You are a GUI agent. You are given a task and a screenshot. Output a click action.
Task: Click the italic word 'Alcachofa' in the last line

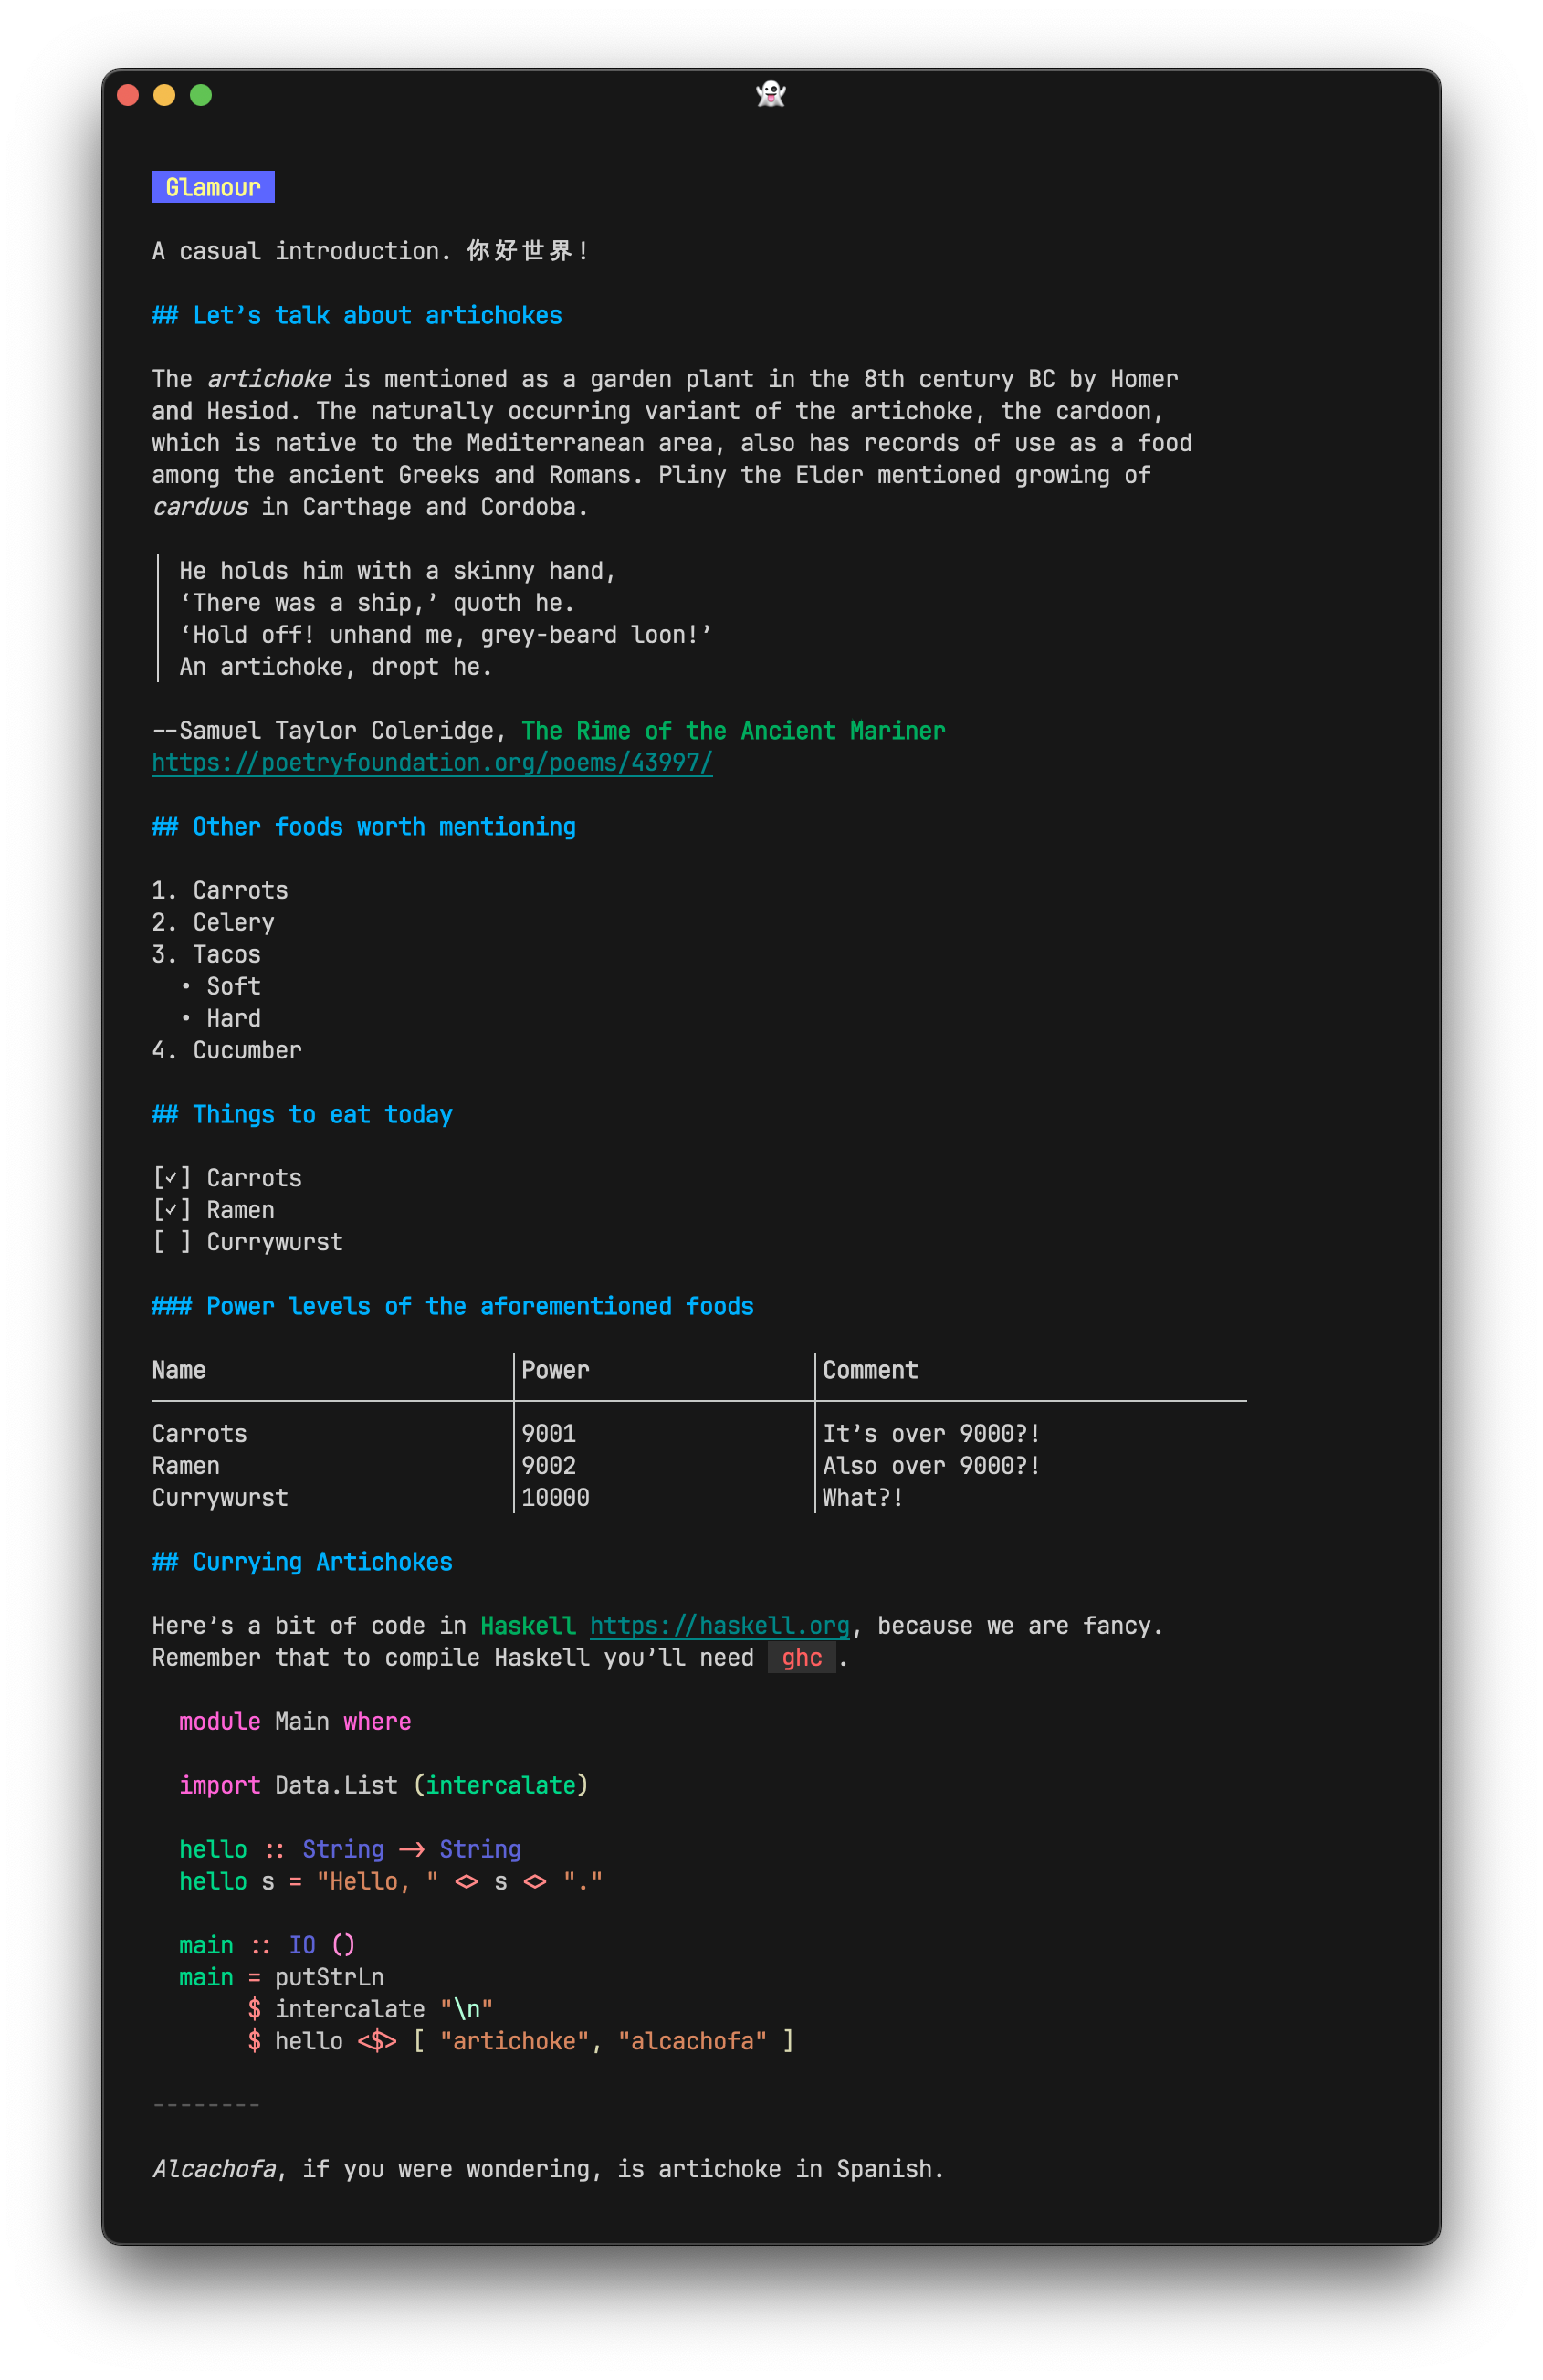click(x=214, y=2169)
